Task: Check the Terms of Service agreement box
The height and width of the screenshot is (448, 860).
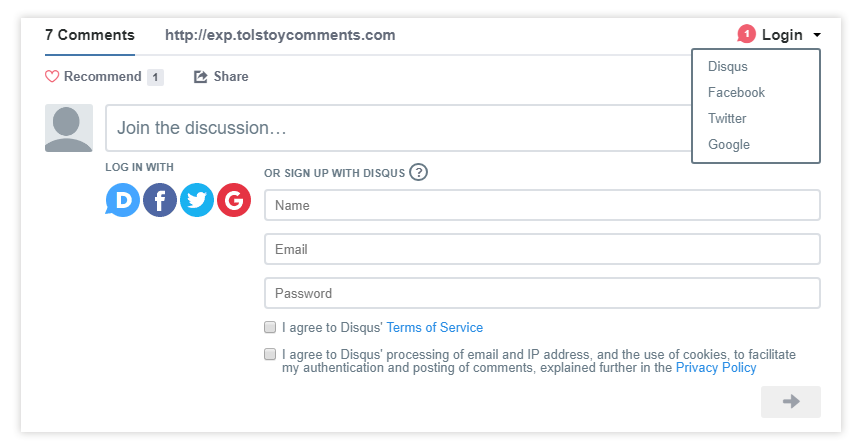Action: [270, 327]
